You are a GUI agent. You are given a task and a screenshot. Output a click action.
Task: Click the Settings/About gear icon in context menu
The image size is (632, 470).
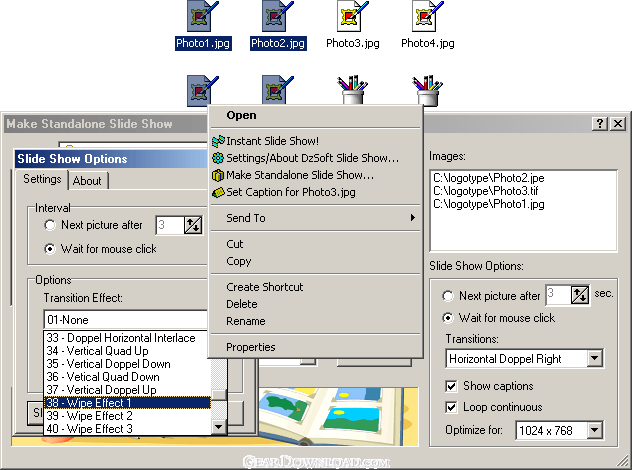[218, 158]
